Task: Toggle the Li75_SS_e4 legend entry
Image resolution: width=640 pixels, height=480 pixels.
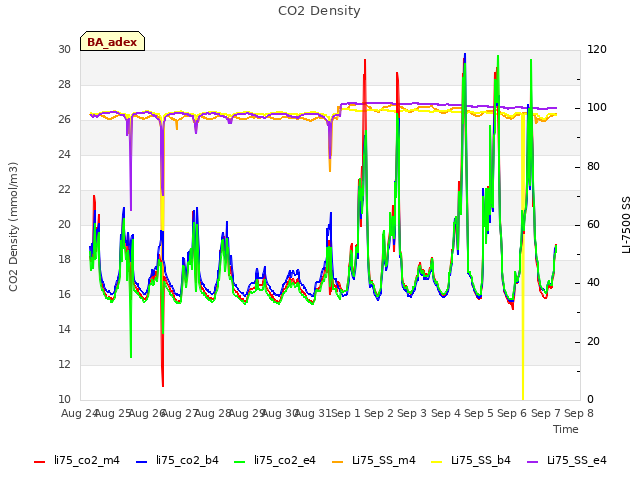Action: click(567, 460)
